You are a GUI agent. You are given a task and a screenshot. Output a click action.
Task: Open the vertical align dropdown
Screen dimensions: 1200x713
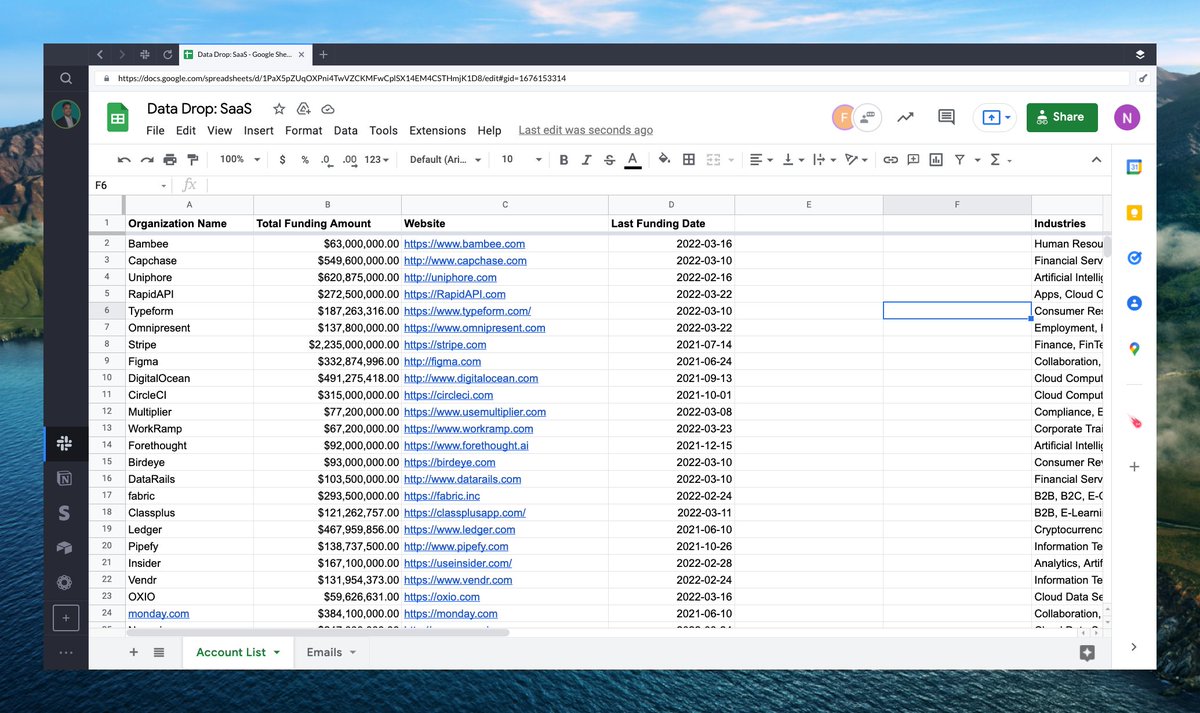(793, 160)
